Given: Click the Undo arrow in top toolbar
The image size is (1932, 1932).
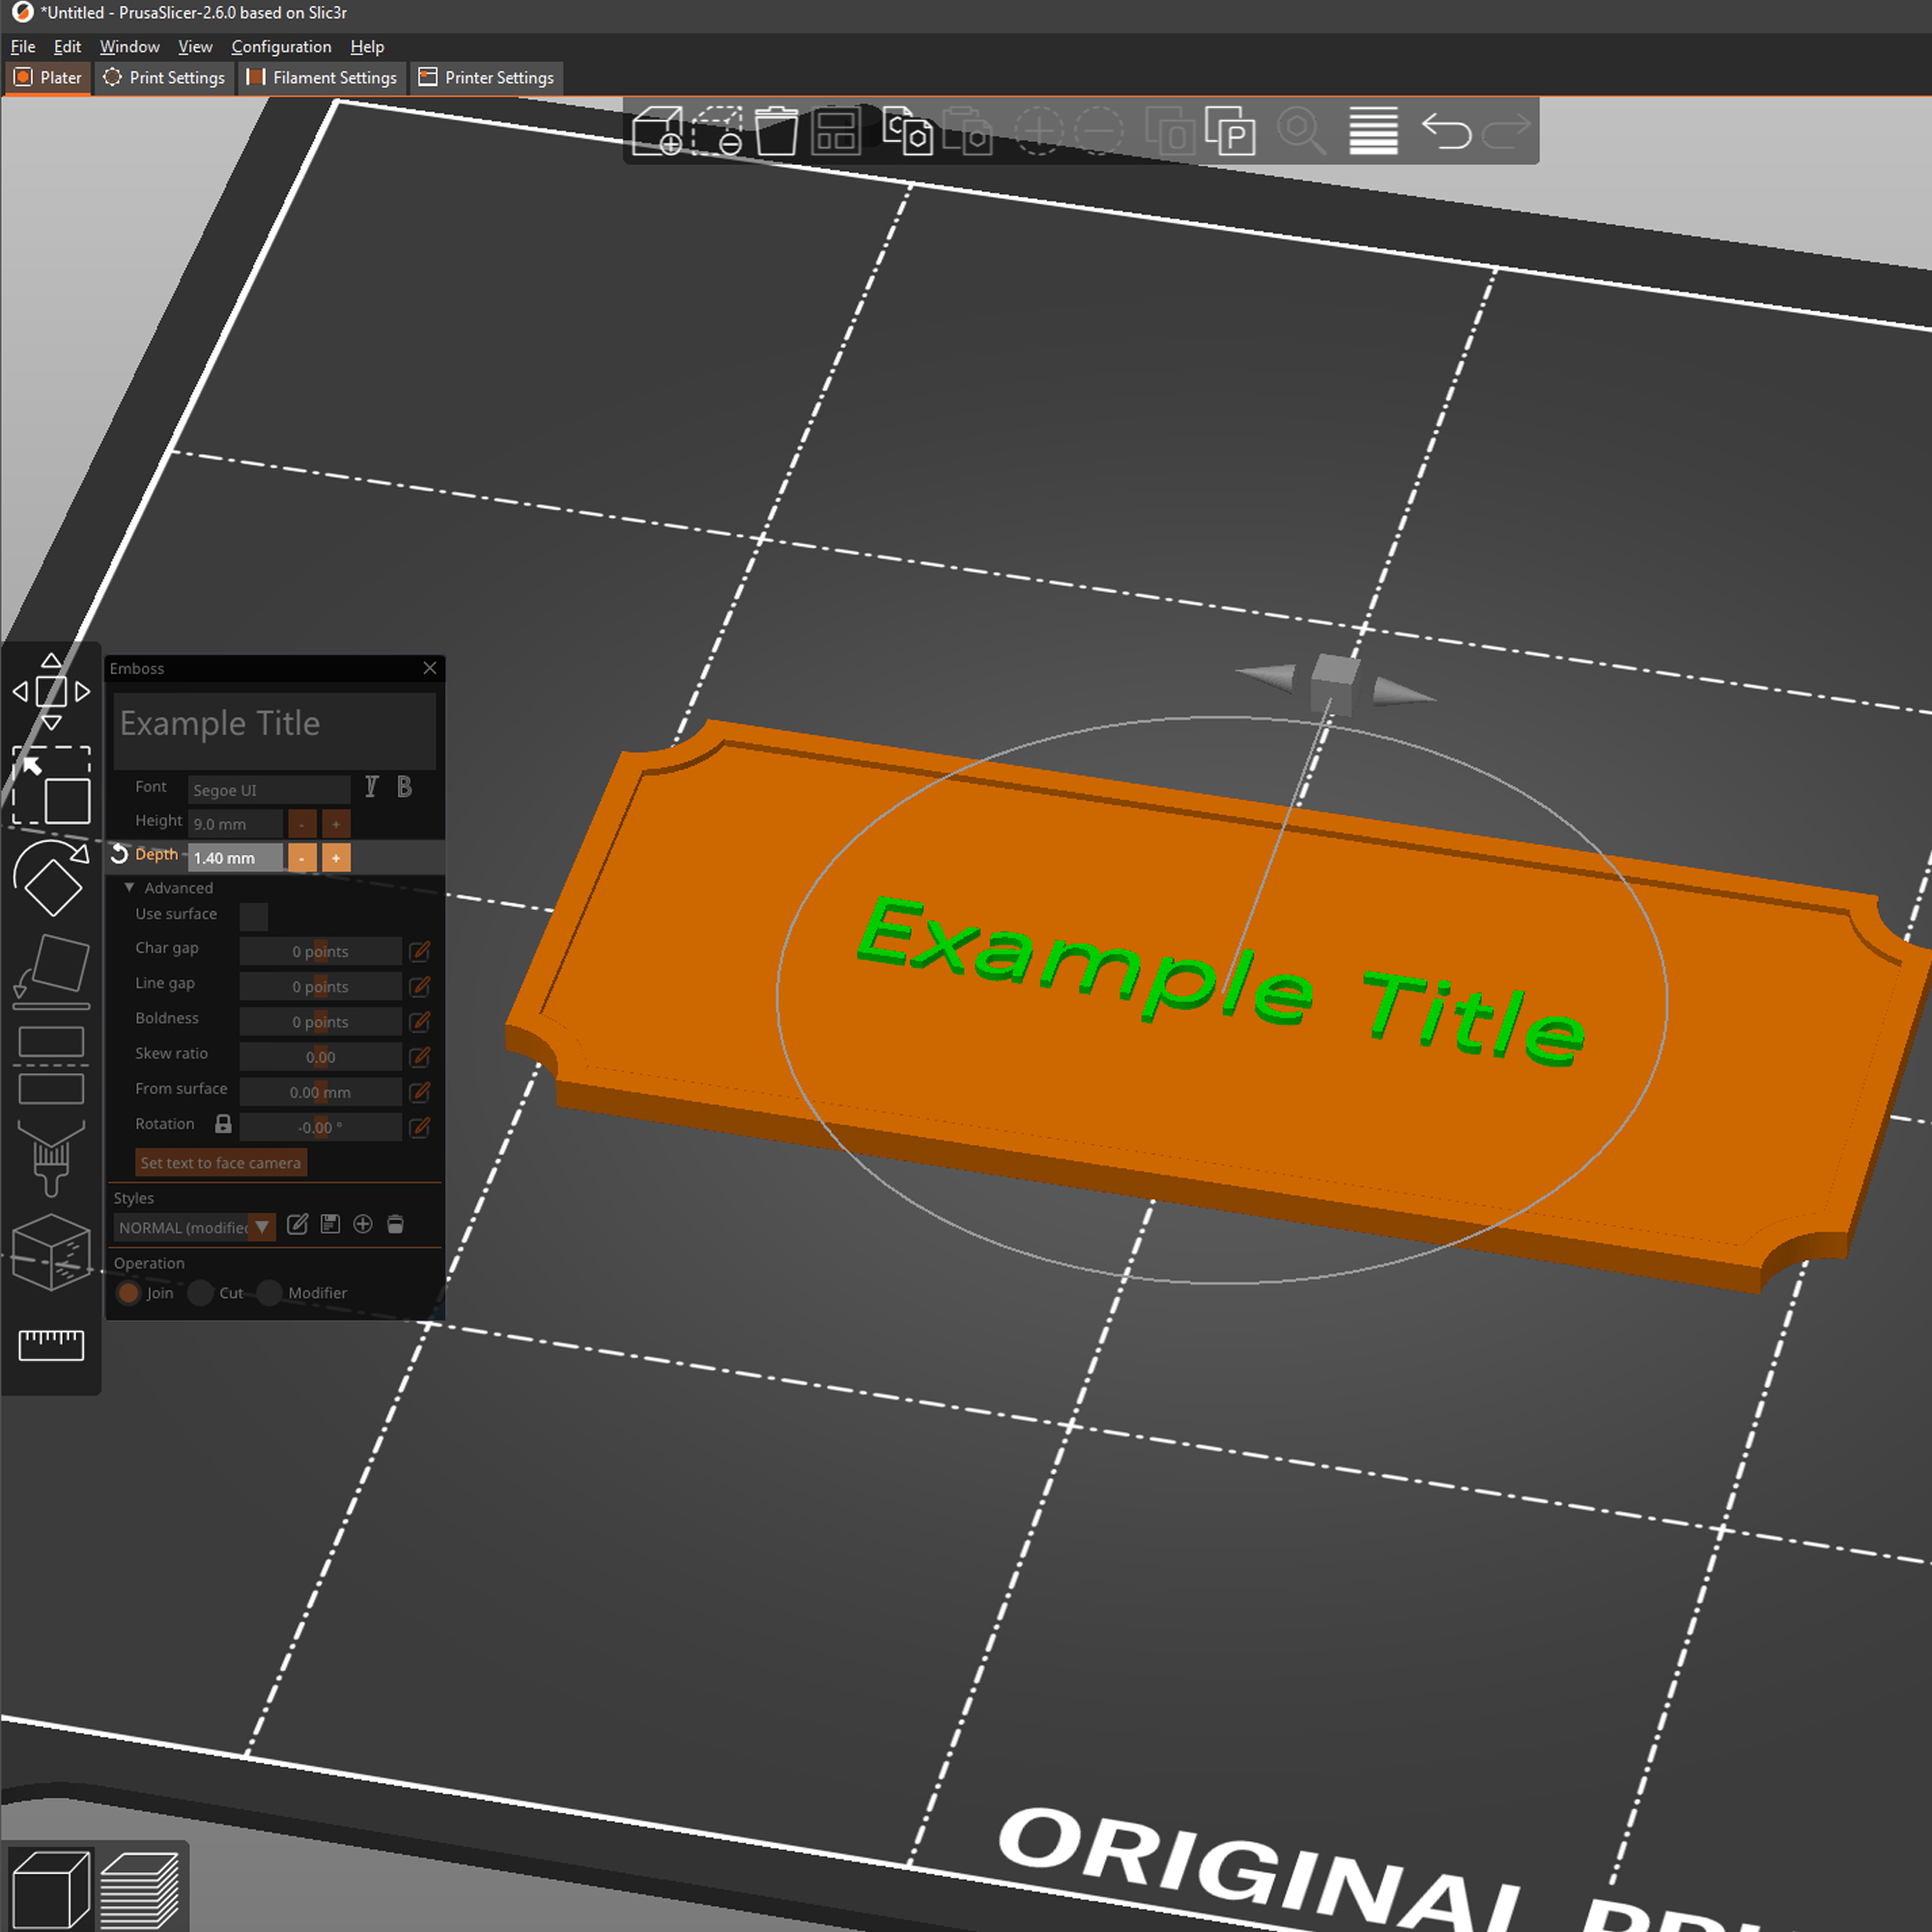Looking at the screenshot, I should [1446, 131].
